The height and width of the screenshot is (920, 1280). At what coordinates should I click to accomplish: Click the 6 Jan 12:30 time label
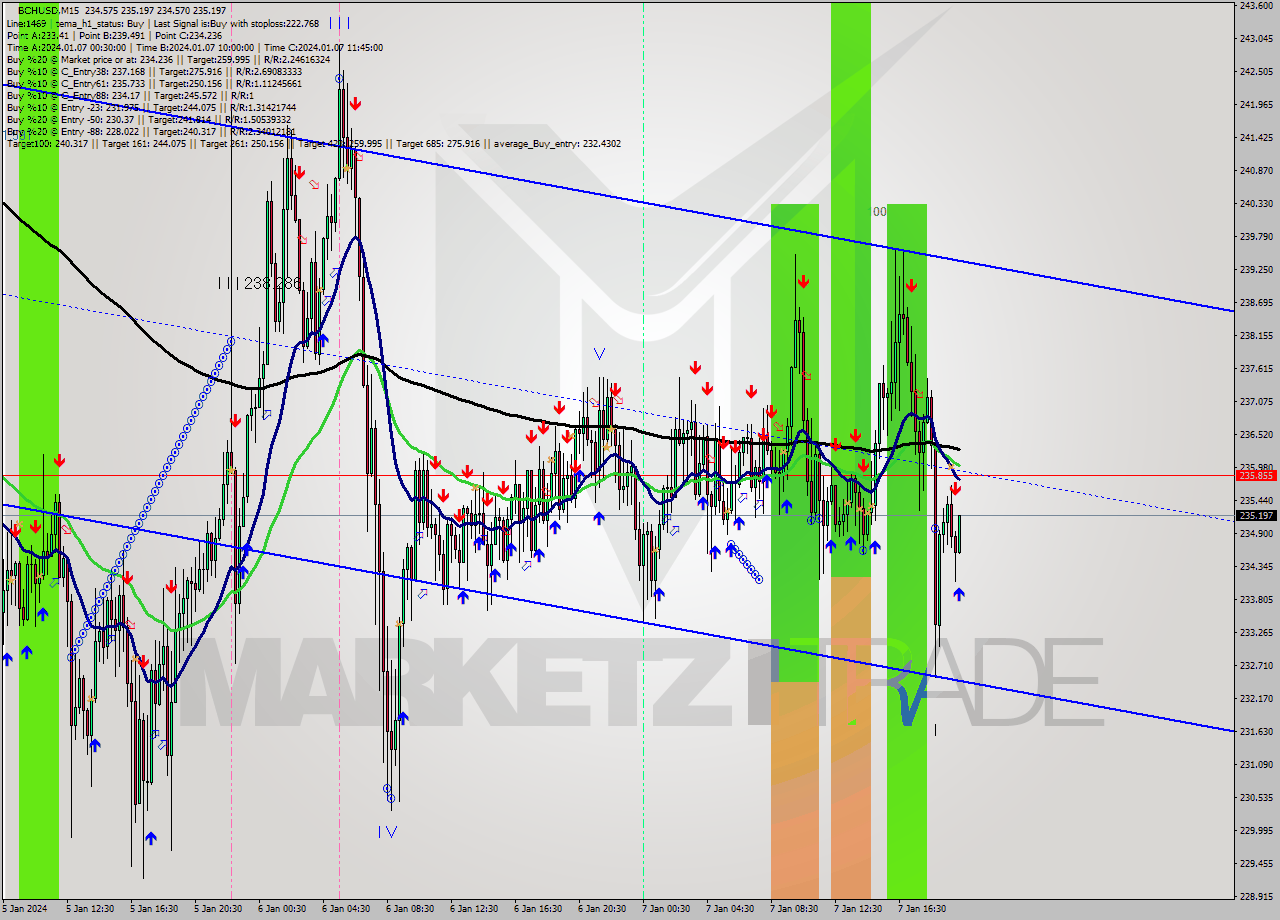(474, 909)
